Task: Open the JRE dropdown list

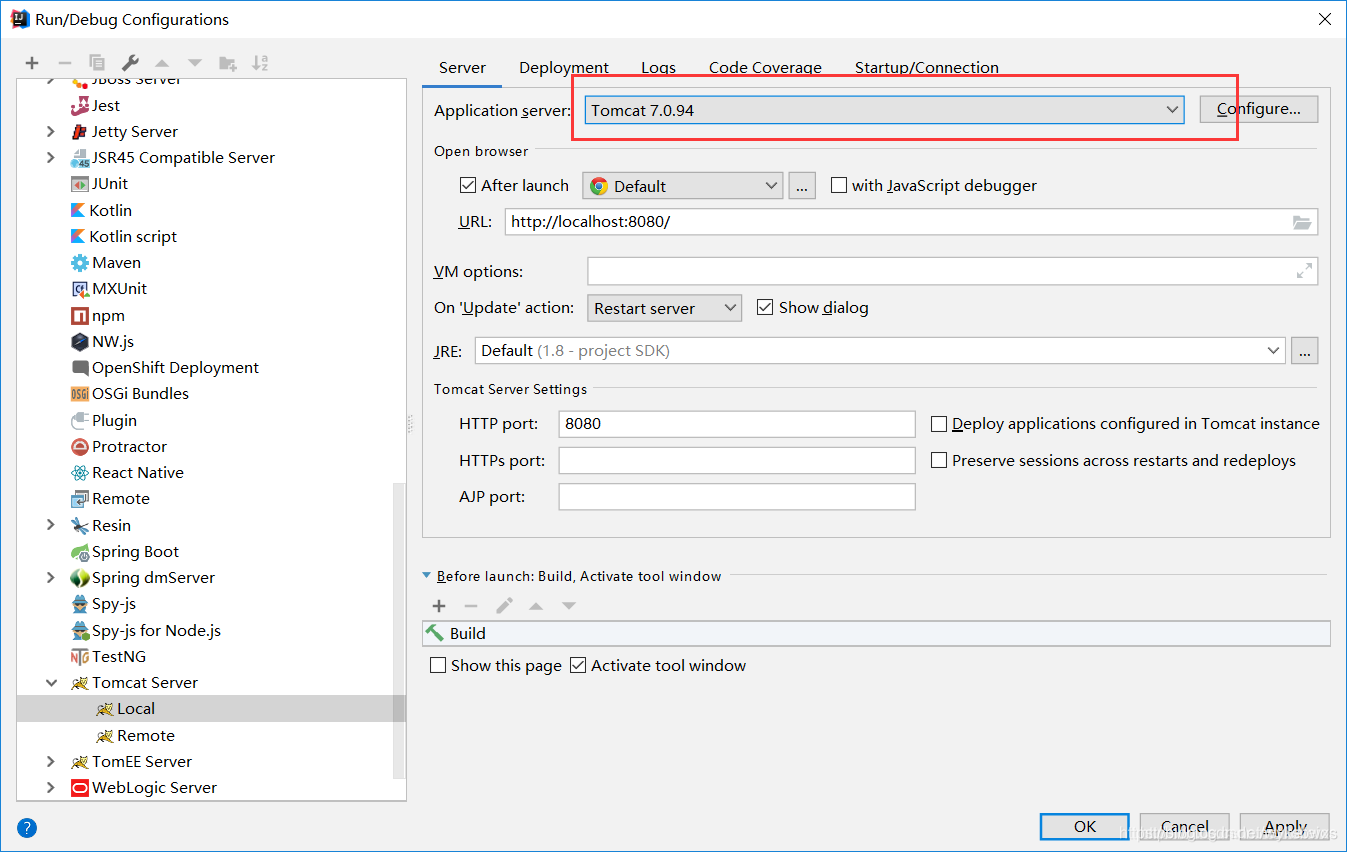Action: click(x=879, y=350)
